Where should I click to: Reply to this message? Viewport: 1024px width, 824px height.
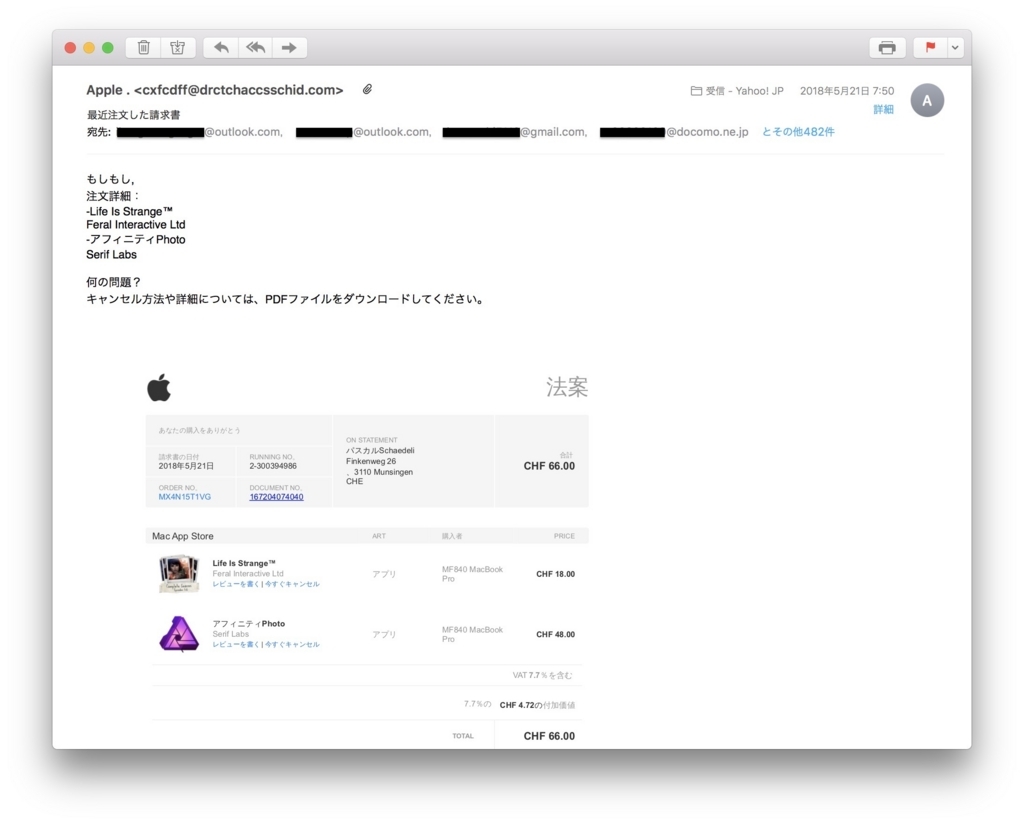pos(221,48)
